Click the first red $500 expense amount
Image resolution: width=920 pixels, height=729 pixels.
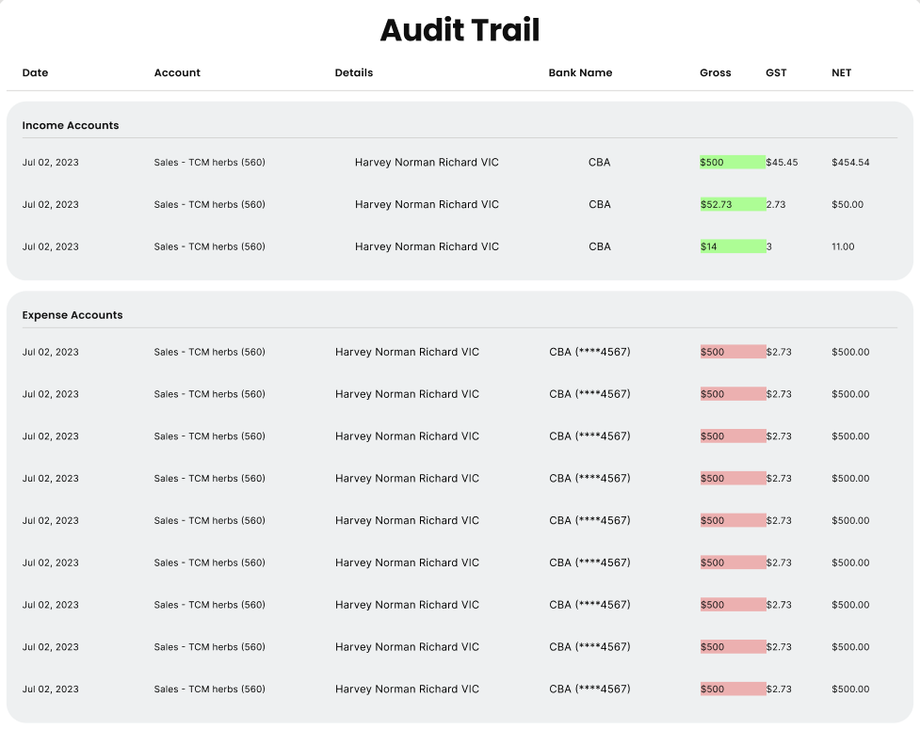tap(713, 352)
